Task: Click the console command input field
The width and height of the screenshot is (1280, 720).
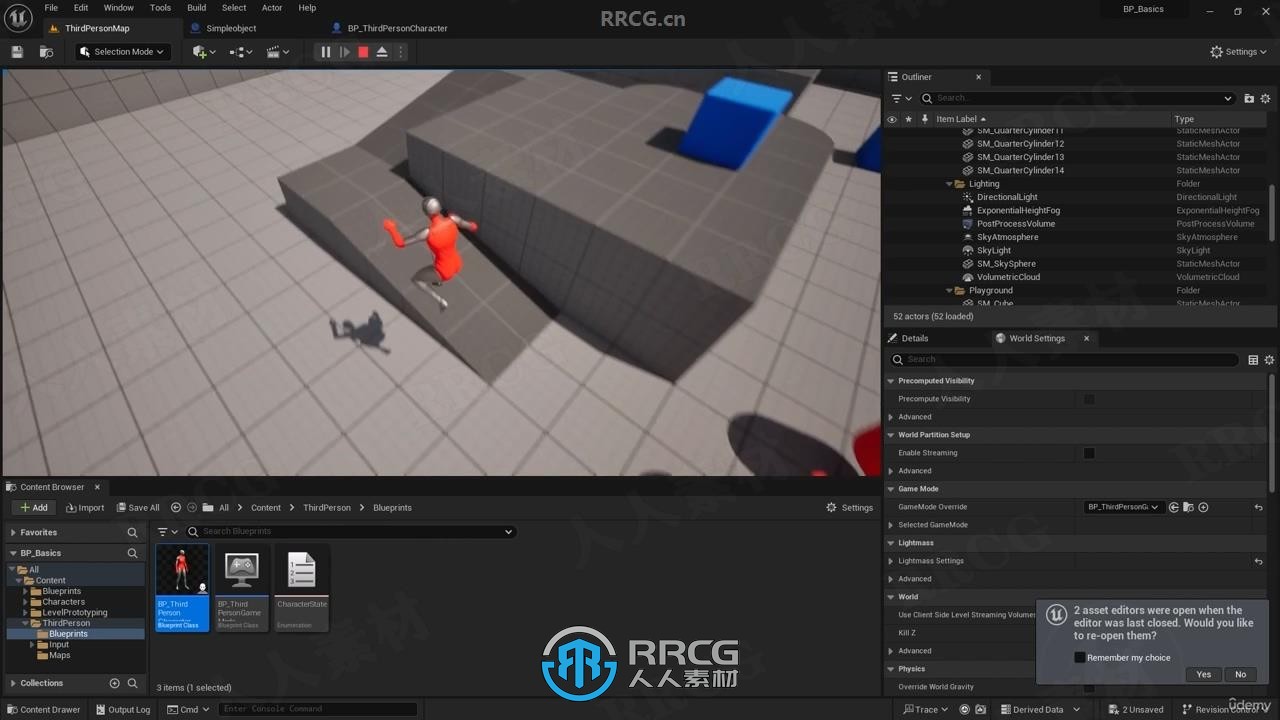Action: (x=318, y=710)
